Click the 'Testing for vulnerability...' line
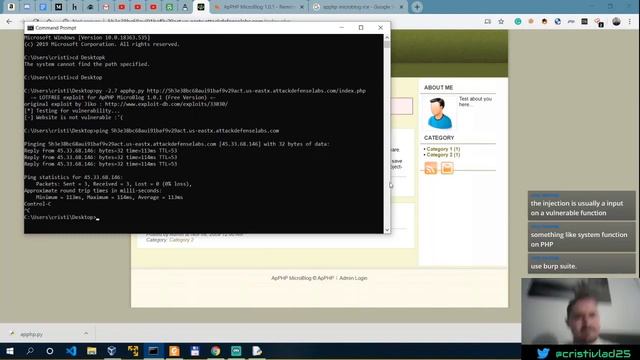Viewport: 640px width, 360px height. click(72, 111)
